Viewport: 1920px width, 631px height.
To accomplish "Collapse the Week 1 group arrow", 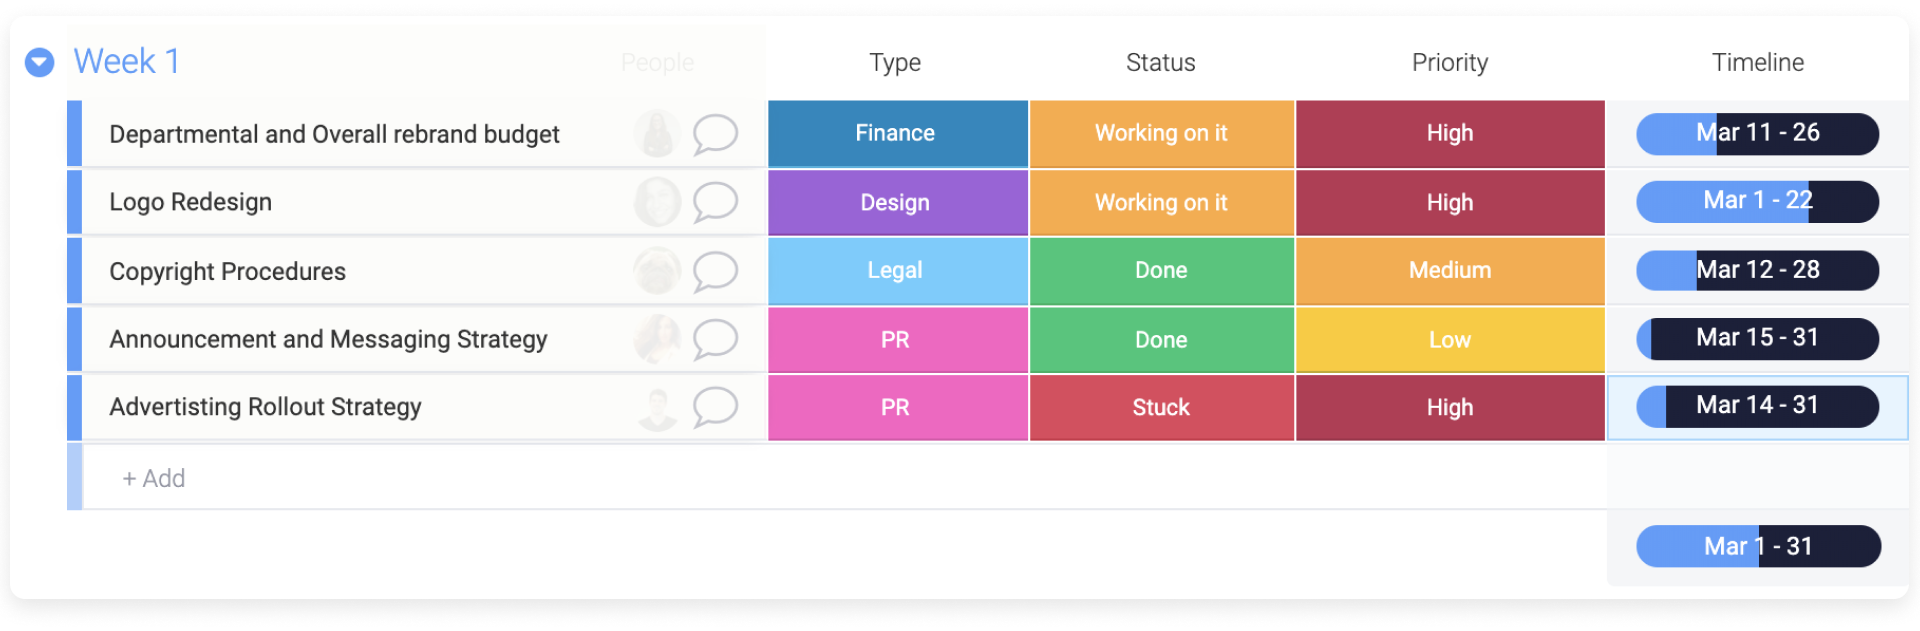I will point(39,63).
